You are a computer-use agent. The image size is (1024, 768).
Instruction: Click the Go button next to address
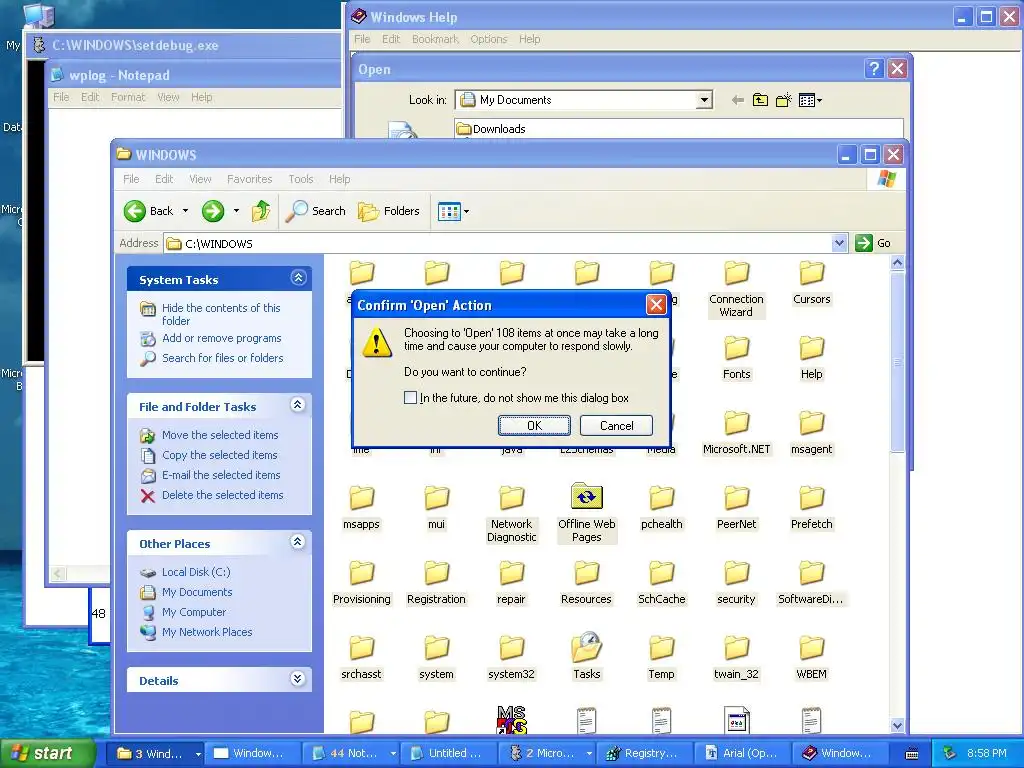pyautogui.click(x=873, y=243)
